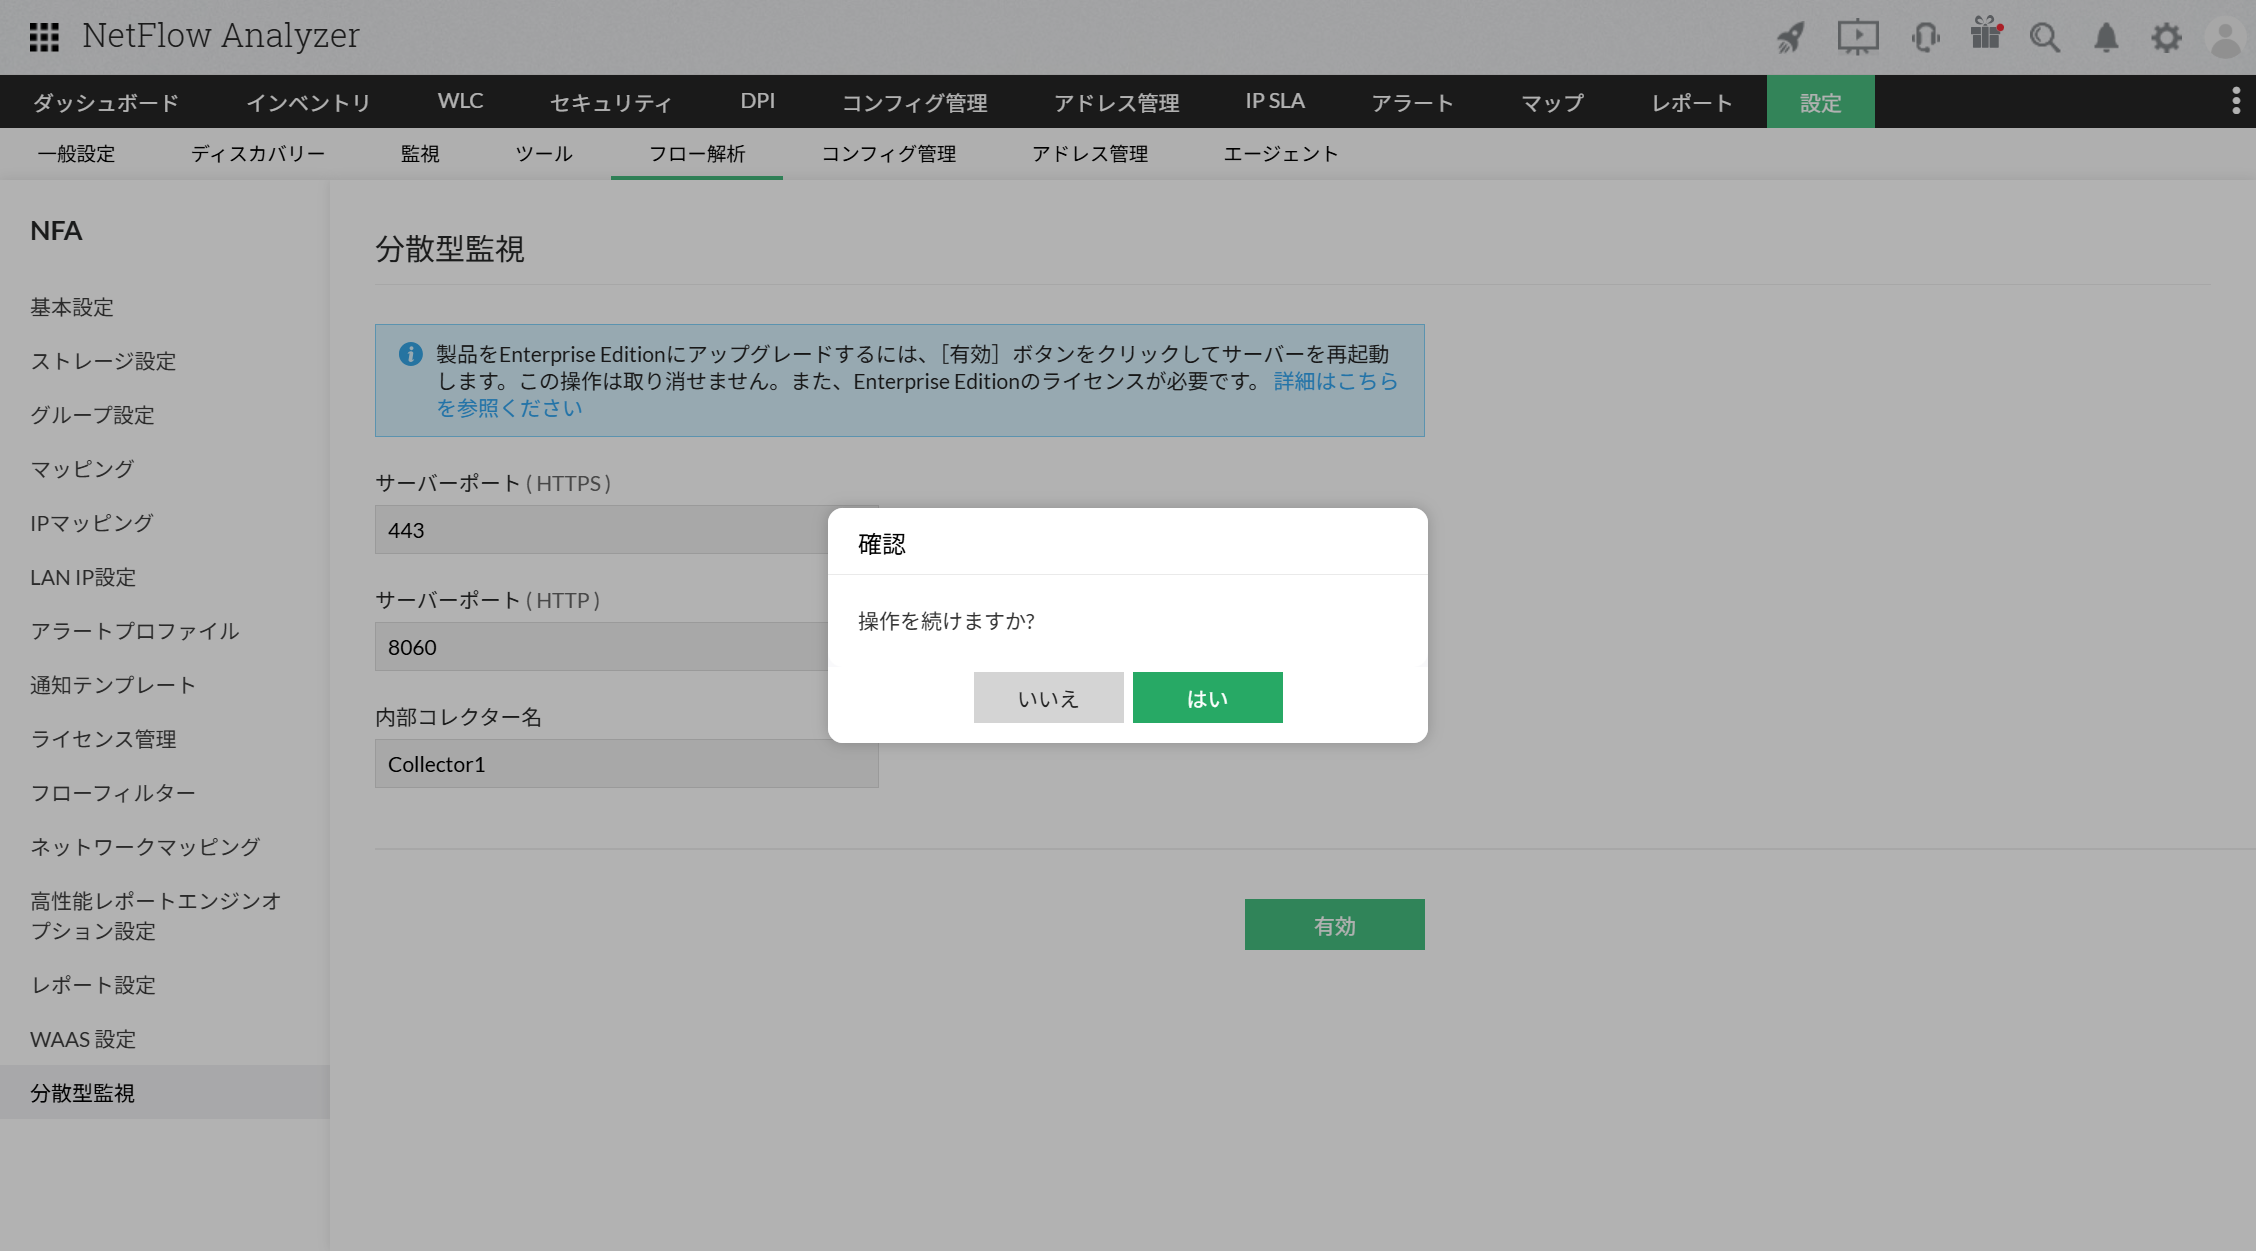Click はい to confirm operation
The height and width of the screenshot is (1251, 2256).
tap(1207, 698)
